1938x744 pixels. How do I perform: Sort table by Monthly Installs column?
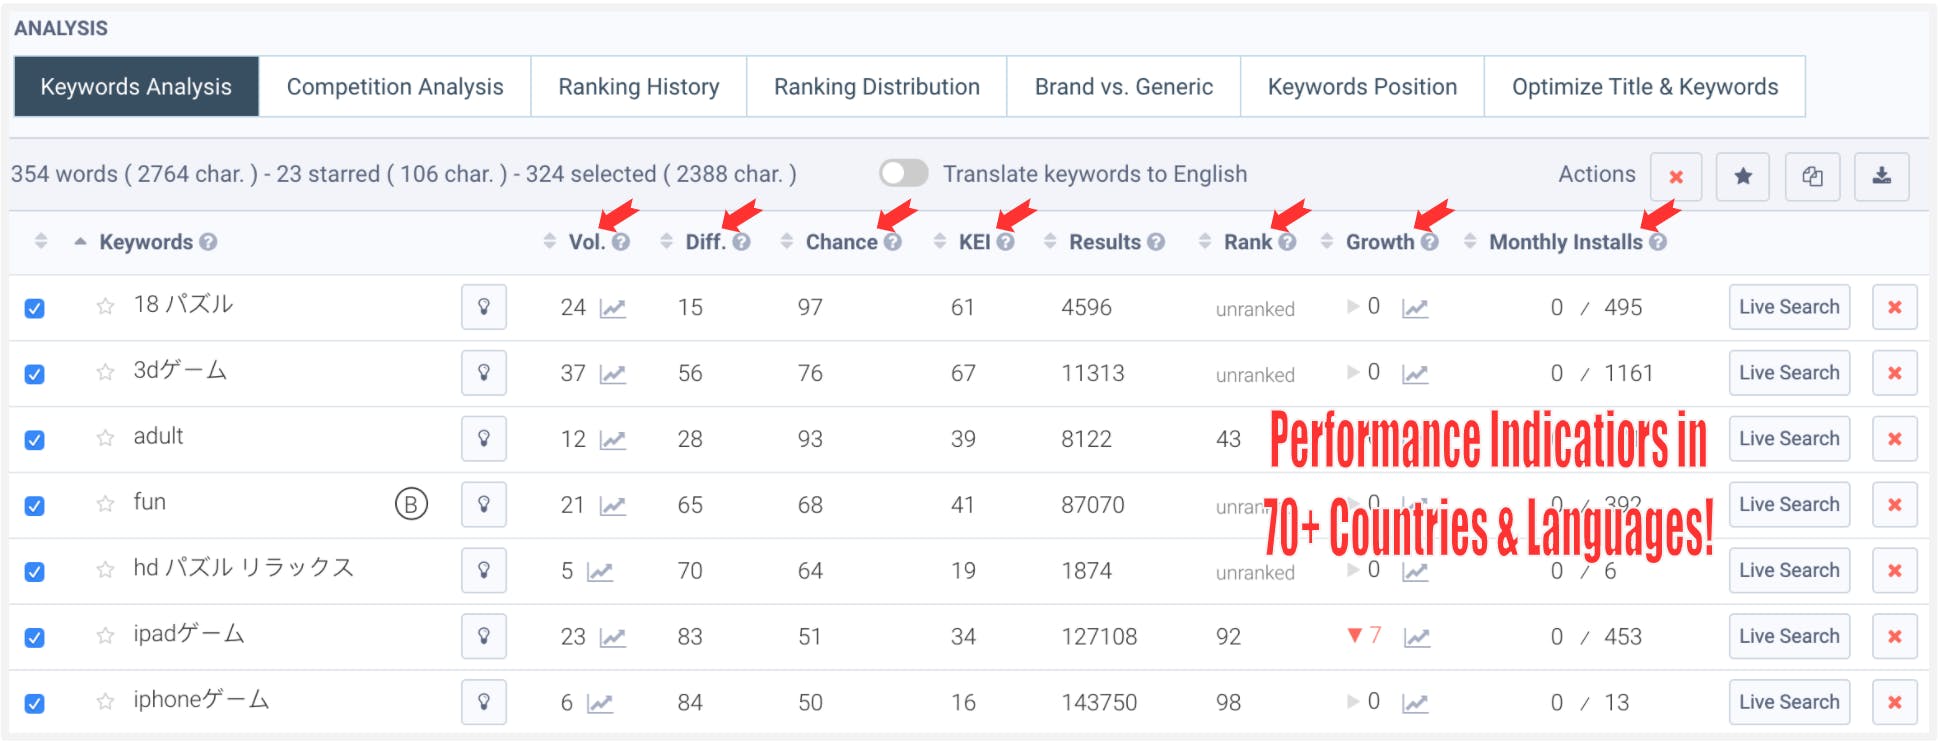pyautogui.click(x=1564, y=242)
